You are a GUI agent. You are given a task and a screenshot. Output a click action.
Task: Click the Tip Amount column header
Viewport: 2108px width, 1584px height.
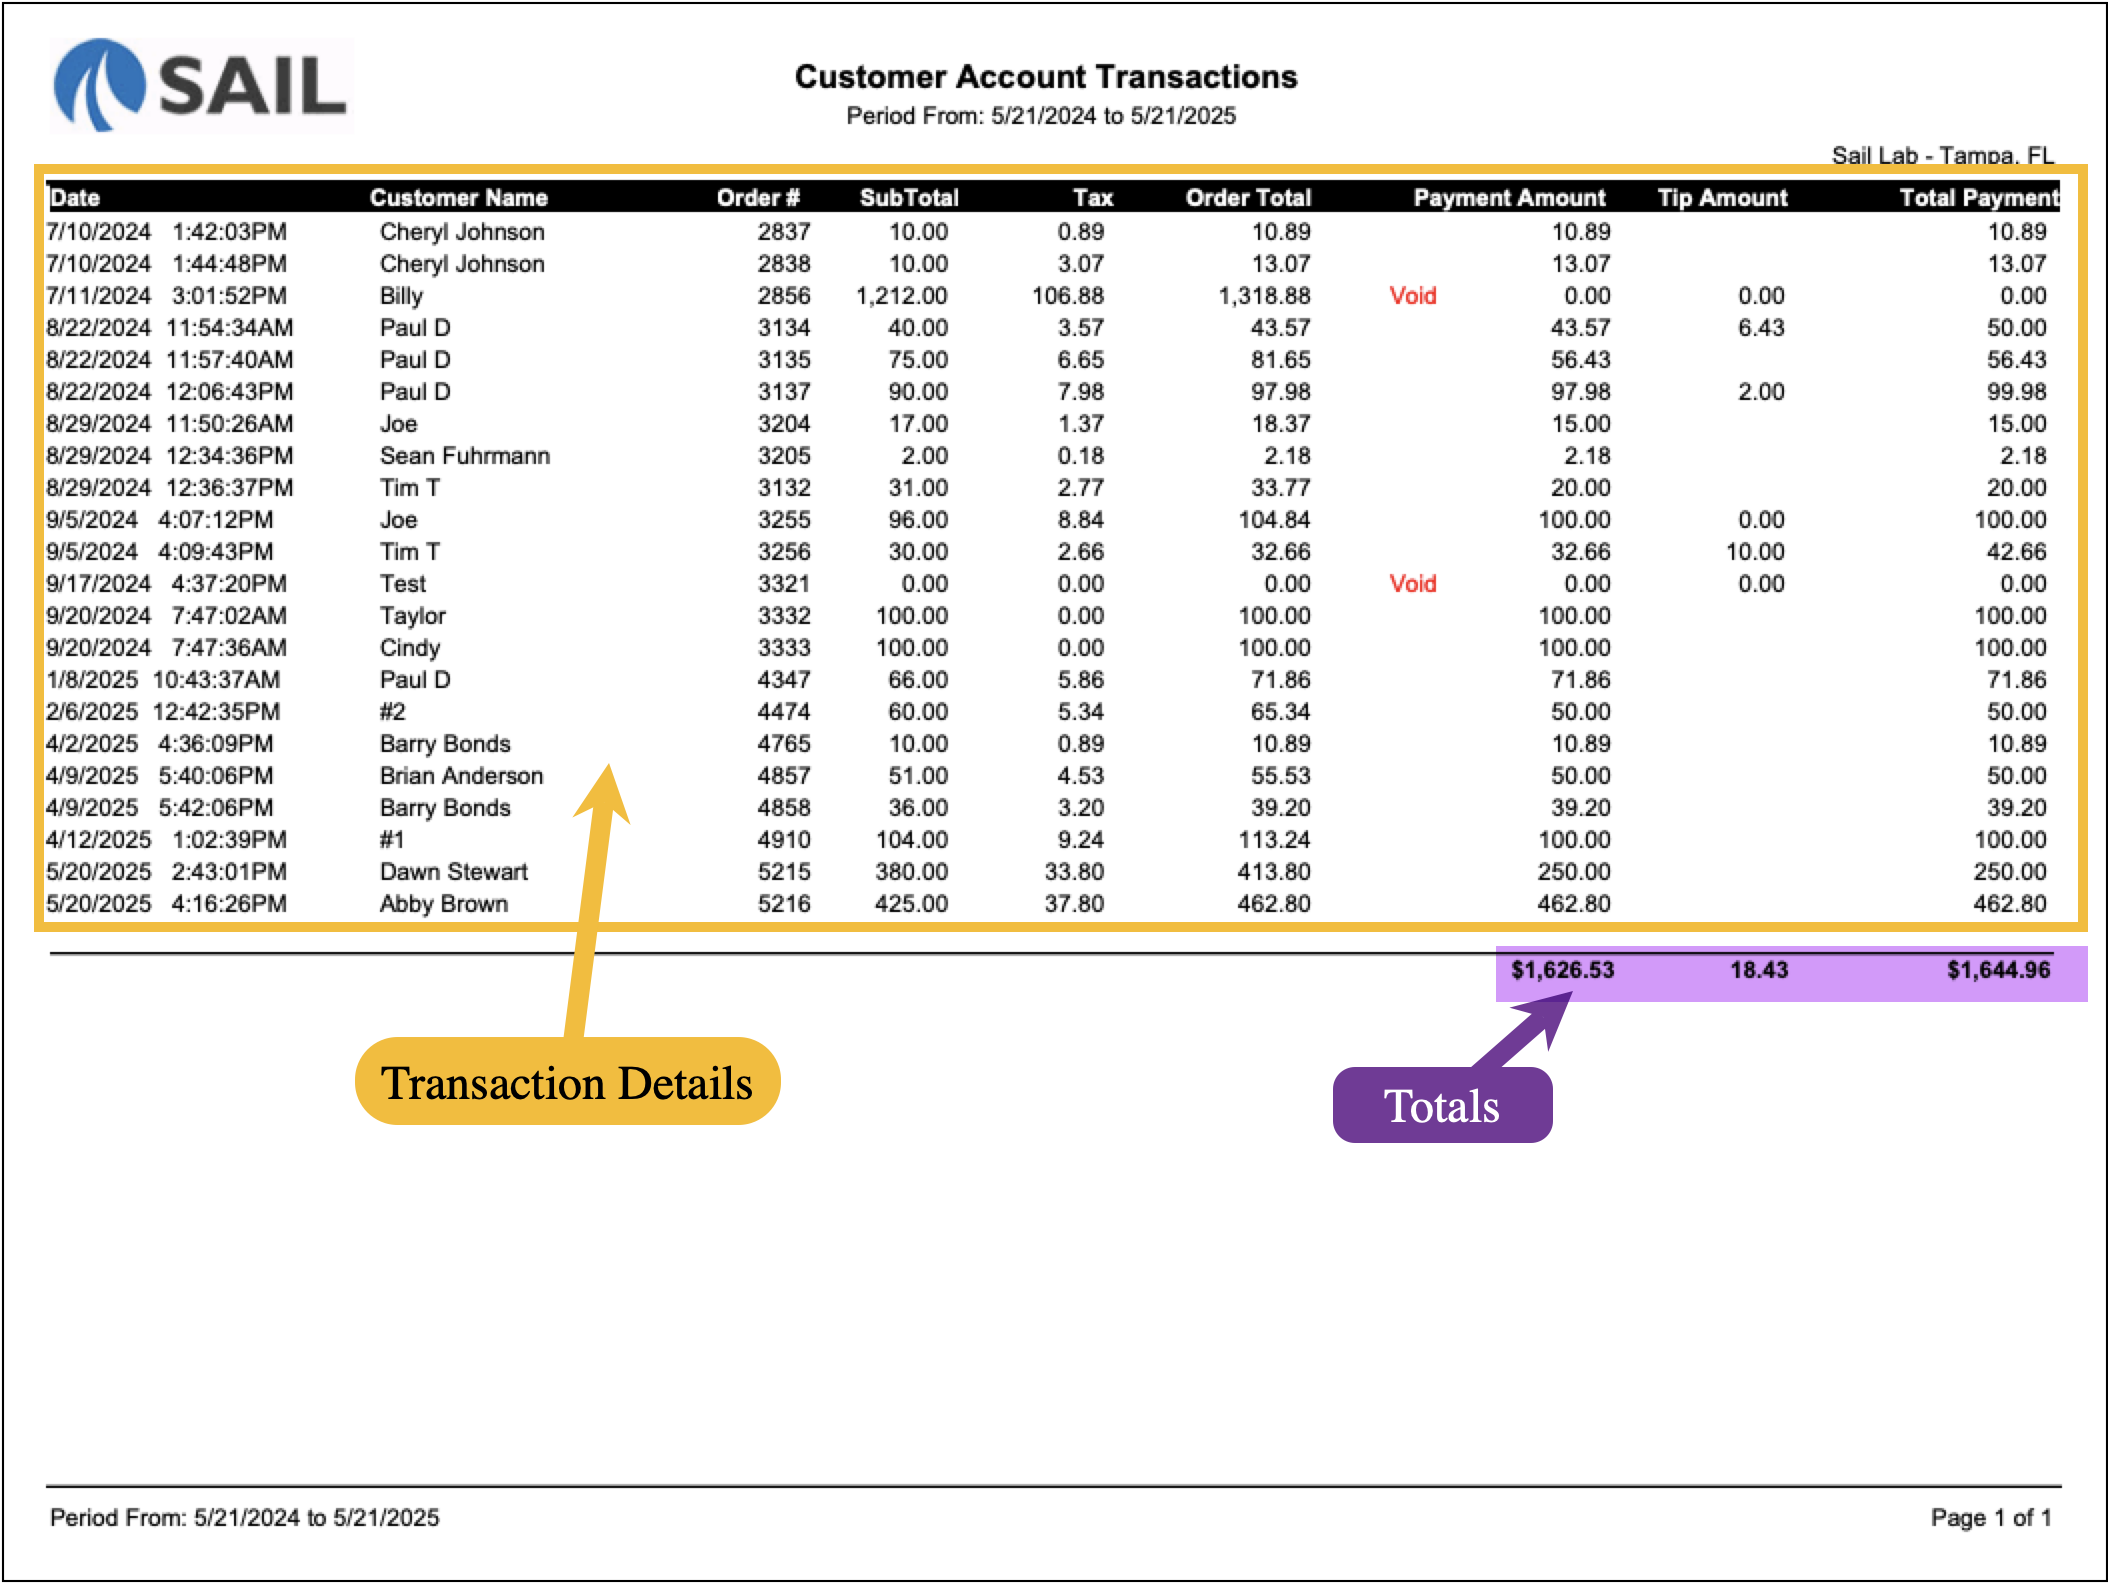(x=1722, y=198)
